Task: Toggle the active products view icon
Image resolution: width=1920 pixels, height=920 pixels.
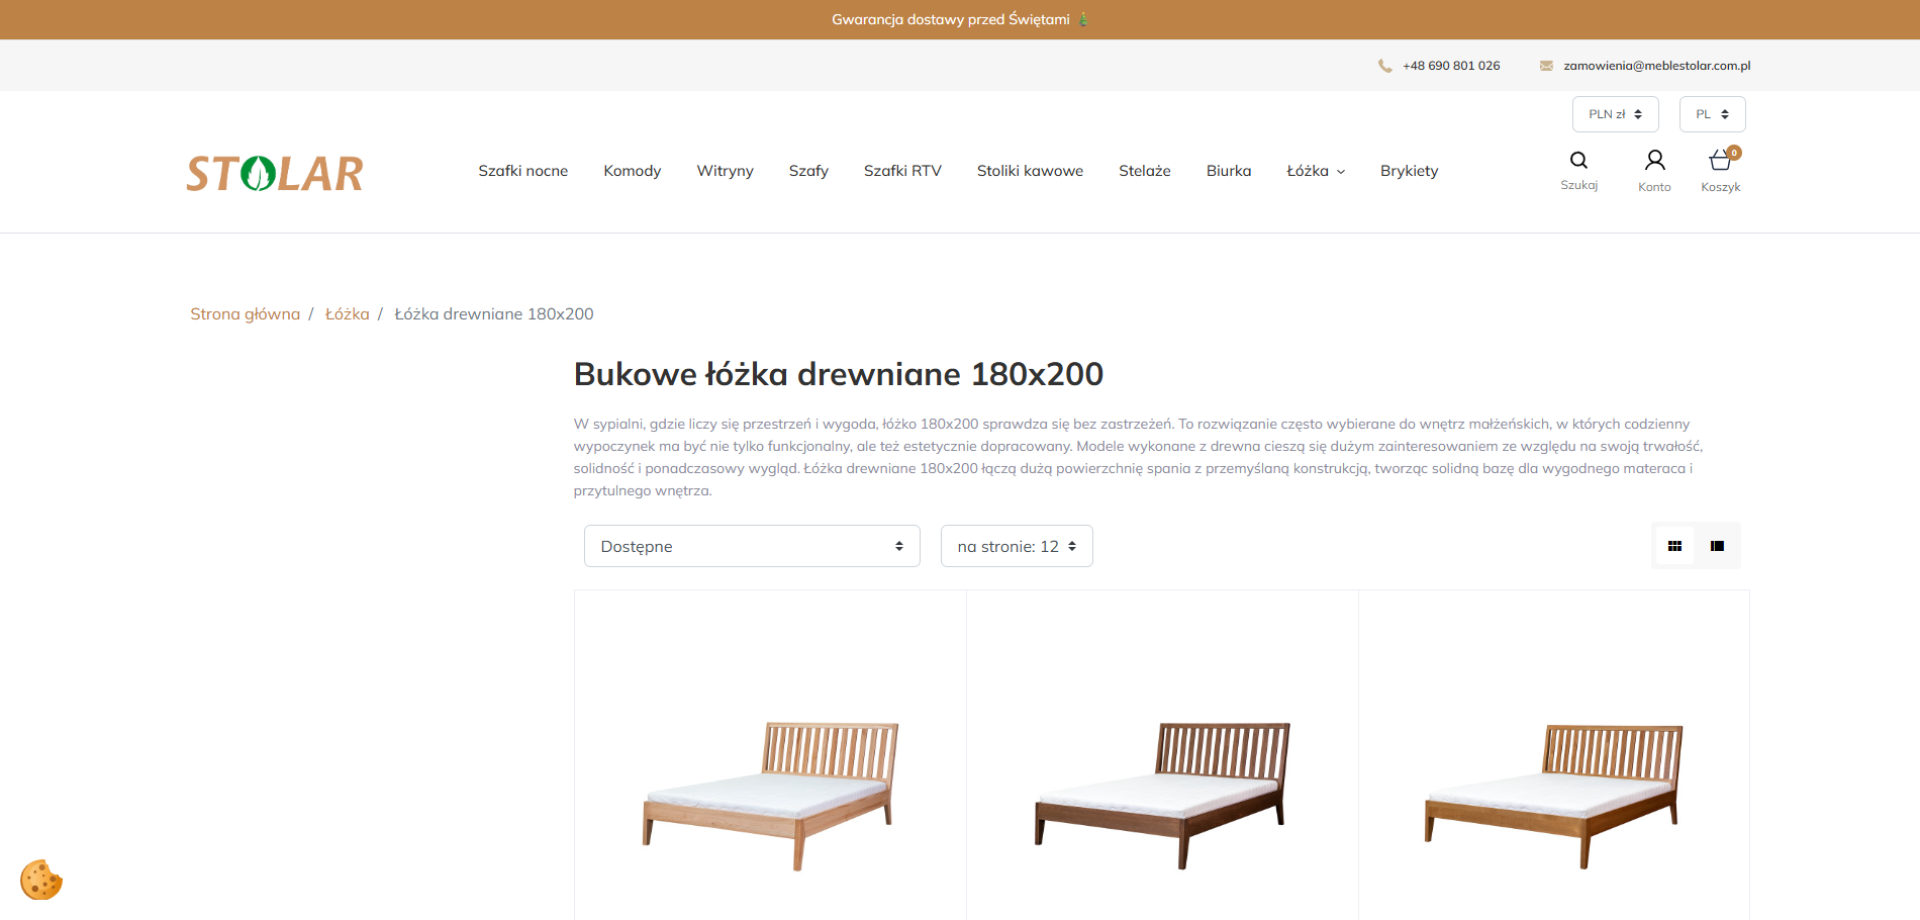Action: tap(1676, 546)
